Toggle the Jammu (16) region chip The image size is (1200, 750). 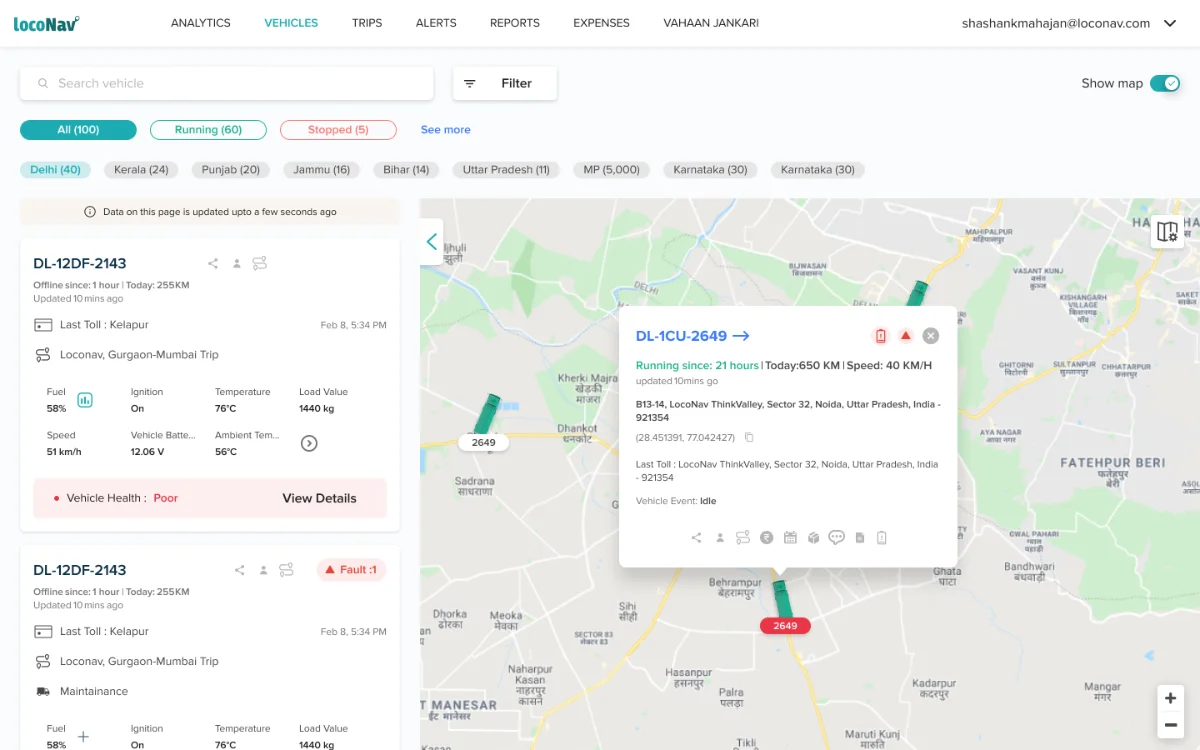[x=322, y=170]
